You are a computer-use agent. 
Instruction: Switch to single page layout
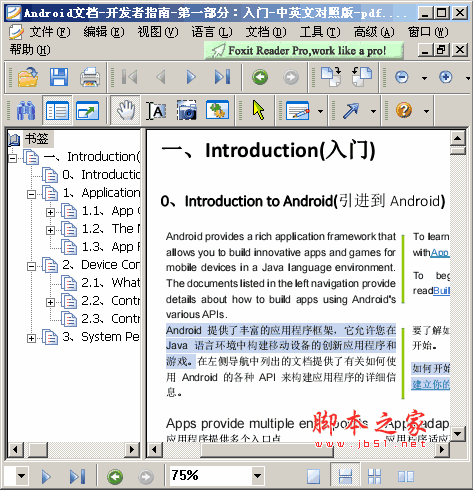[313, 476]
